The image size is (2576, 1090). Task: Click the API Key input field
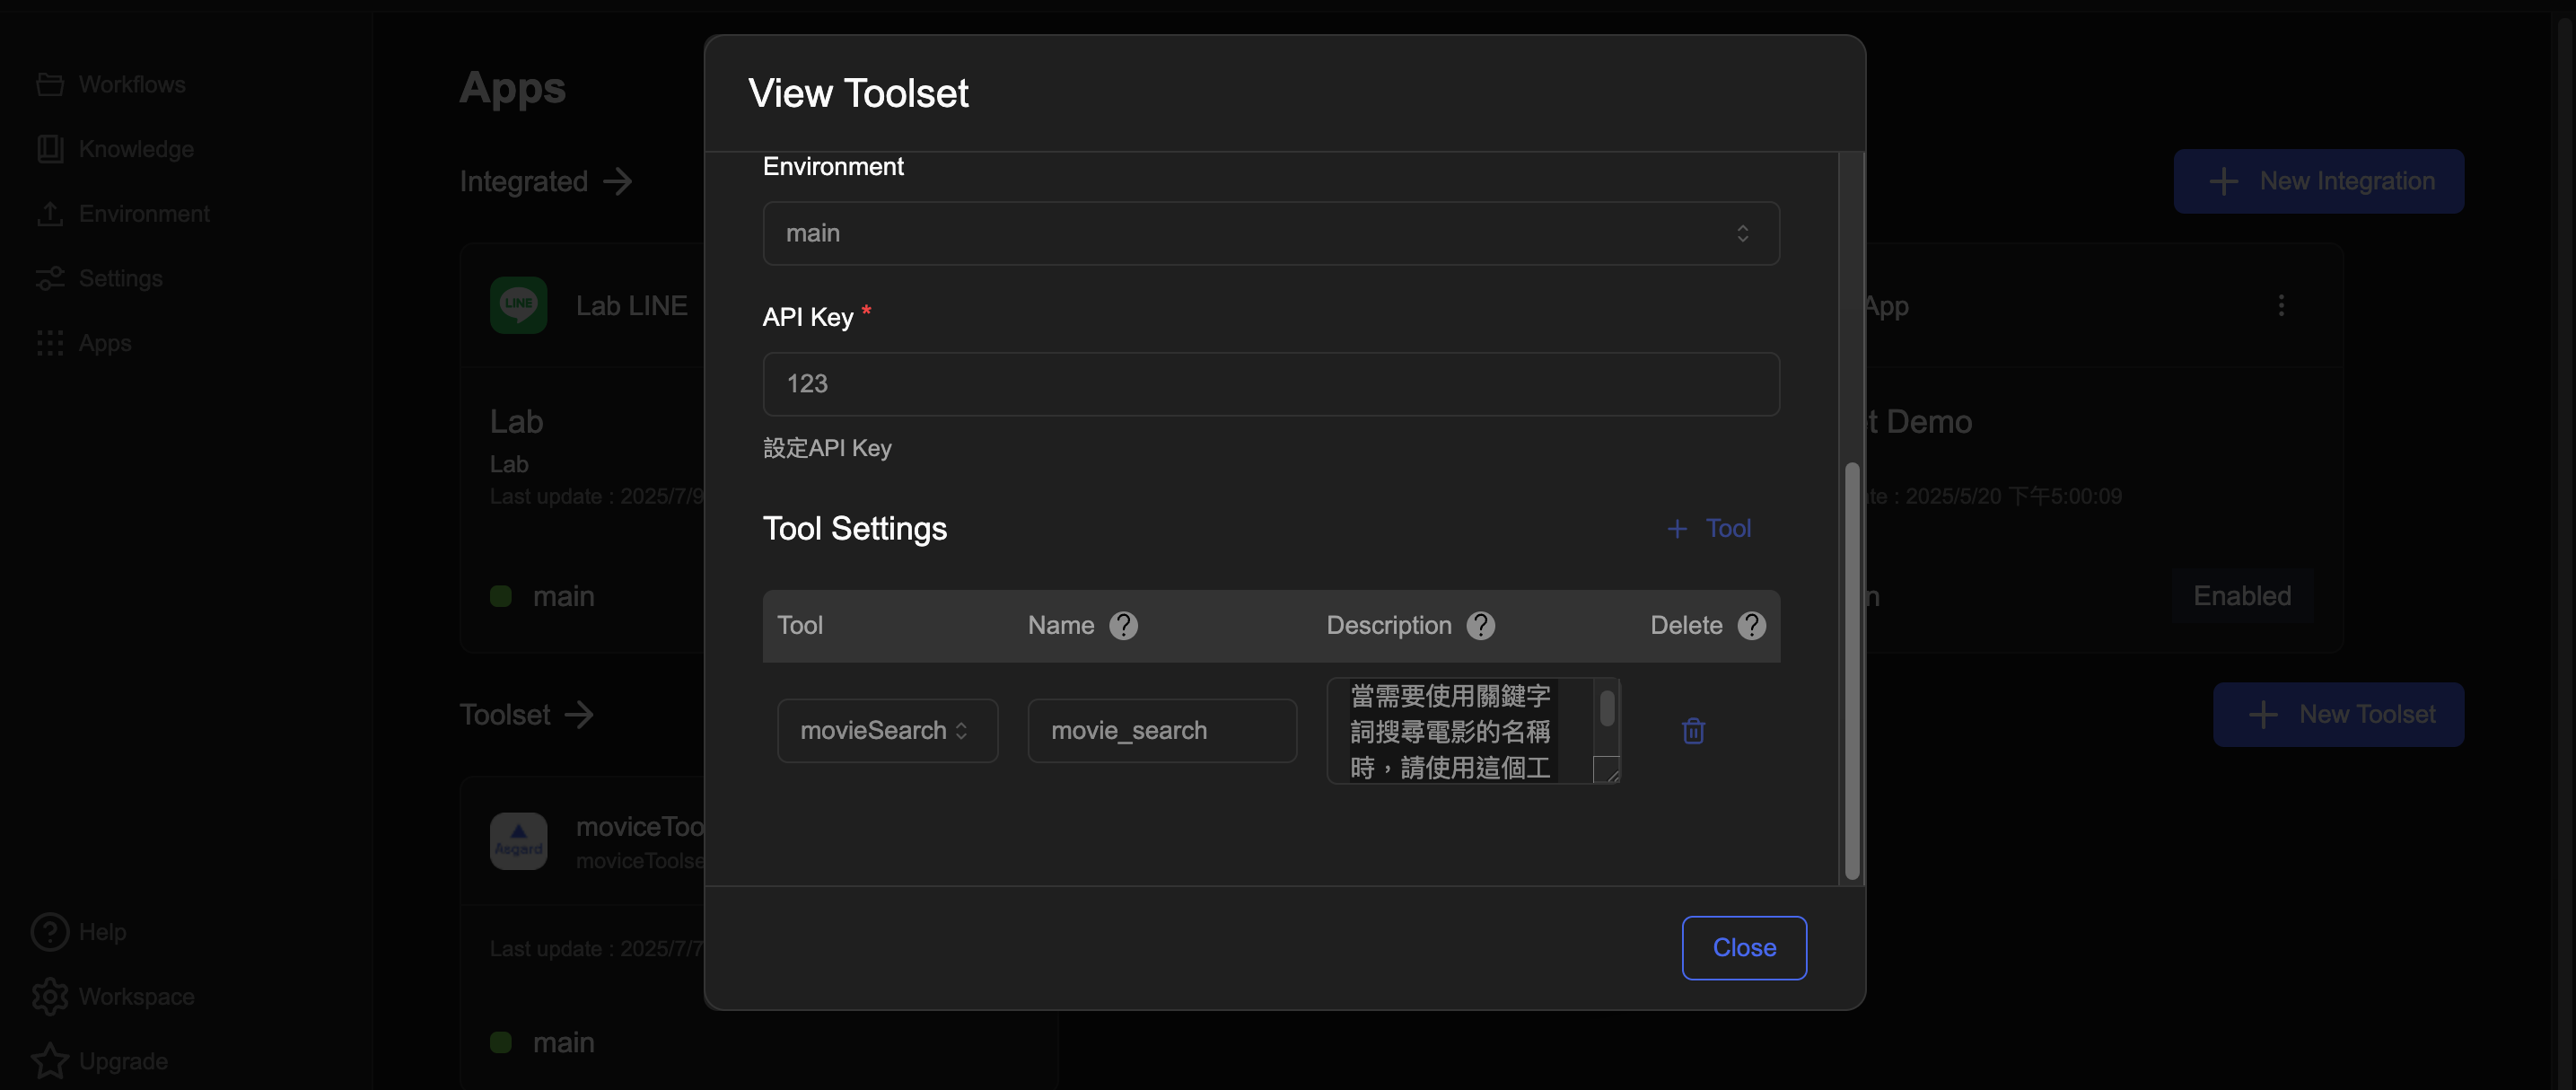(1270, 384)
